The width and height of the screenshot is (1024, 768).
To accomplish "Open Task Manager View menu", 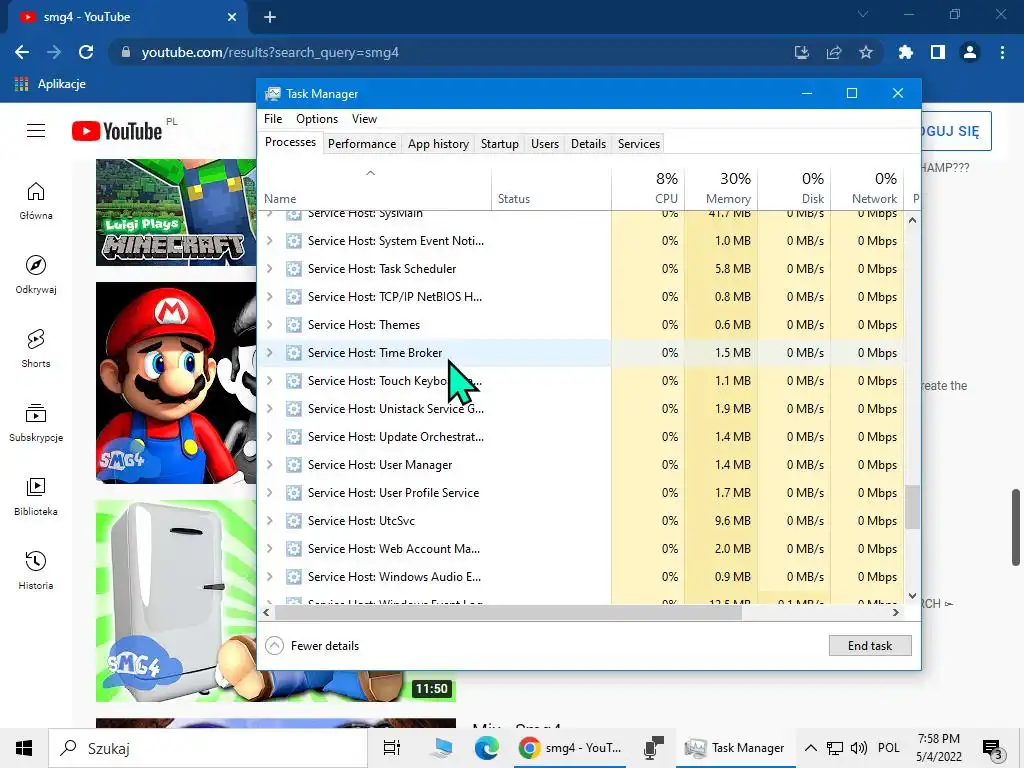I will pyautogui.click(x=364, y=119).
